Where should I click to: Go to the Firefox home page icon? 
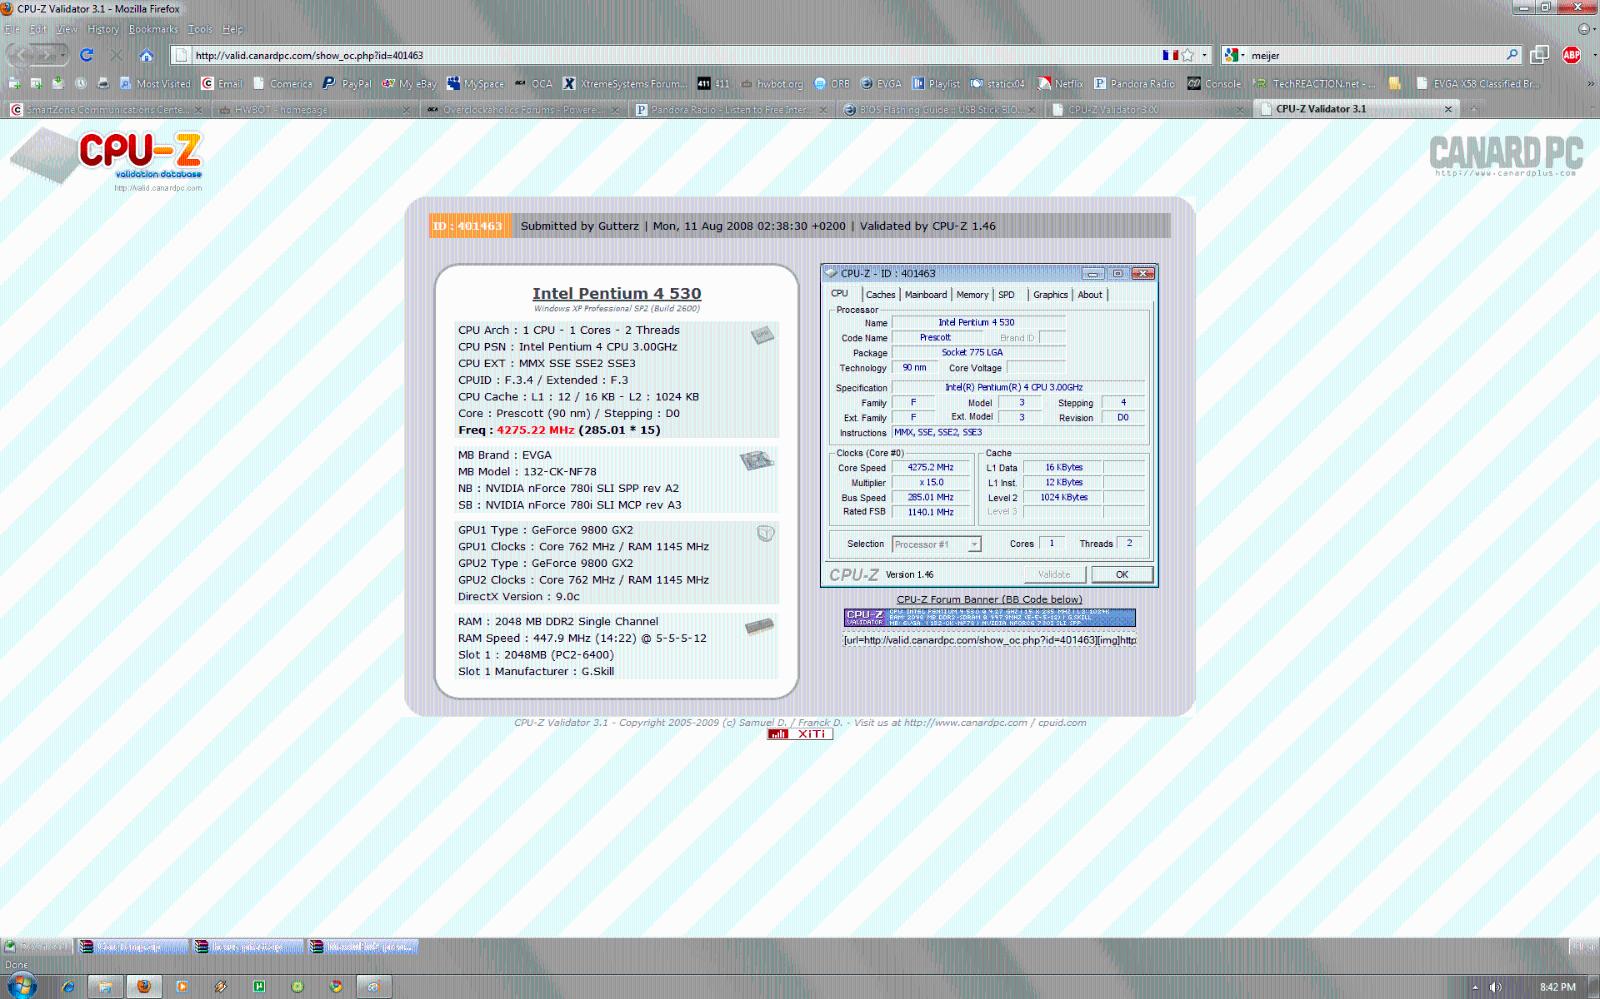click(x=146, y=55)
